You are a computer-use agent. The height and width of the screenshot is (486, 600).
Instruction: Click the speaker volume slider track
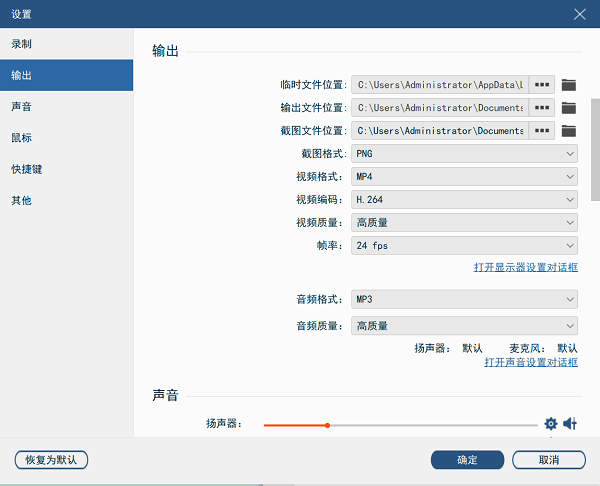coord(430,425)
